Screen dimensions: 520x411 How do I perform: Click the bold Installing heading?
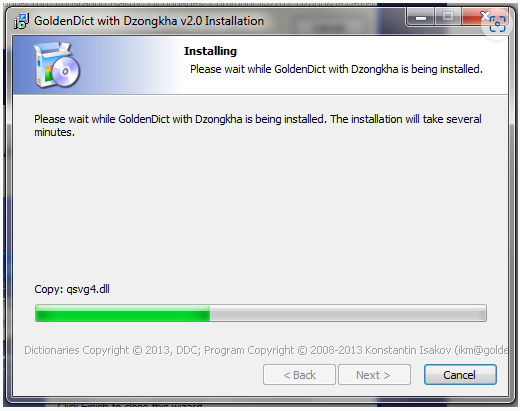click(x=210, y=51)
